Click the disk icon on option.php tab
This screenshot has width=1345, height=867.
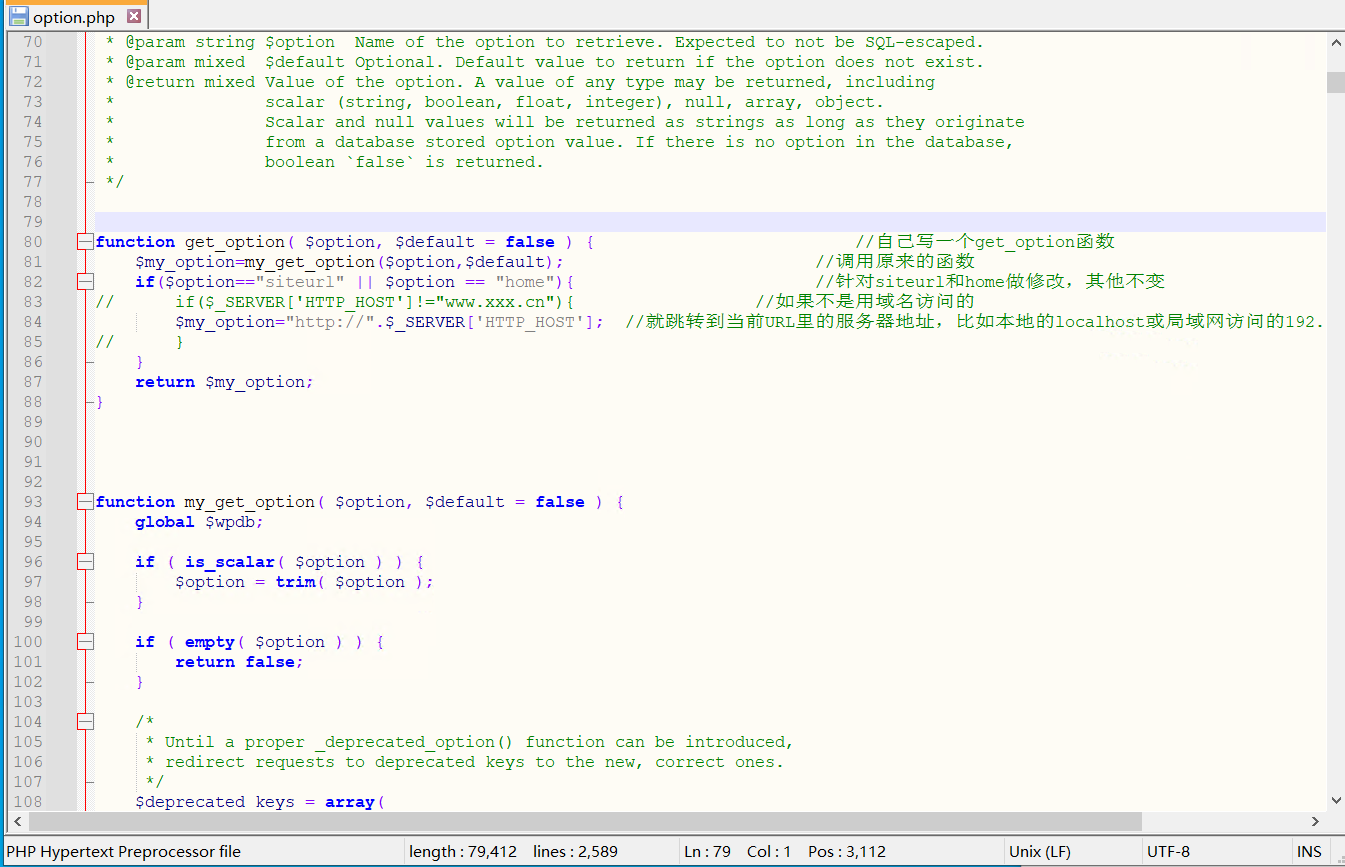click(18, 17)
